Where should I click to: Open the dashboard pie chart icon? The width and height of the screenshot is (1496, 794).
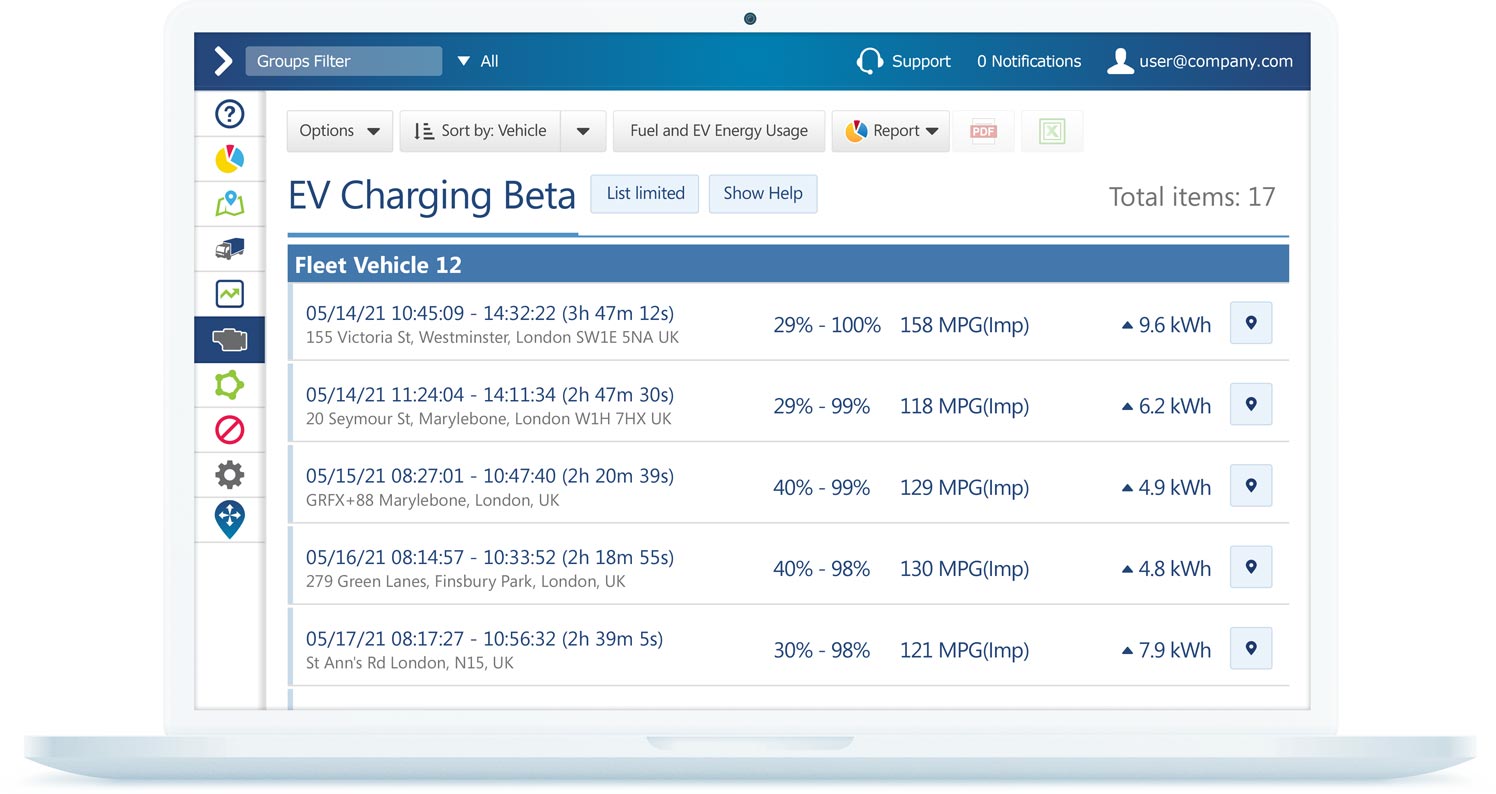tap(230, 159)
